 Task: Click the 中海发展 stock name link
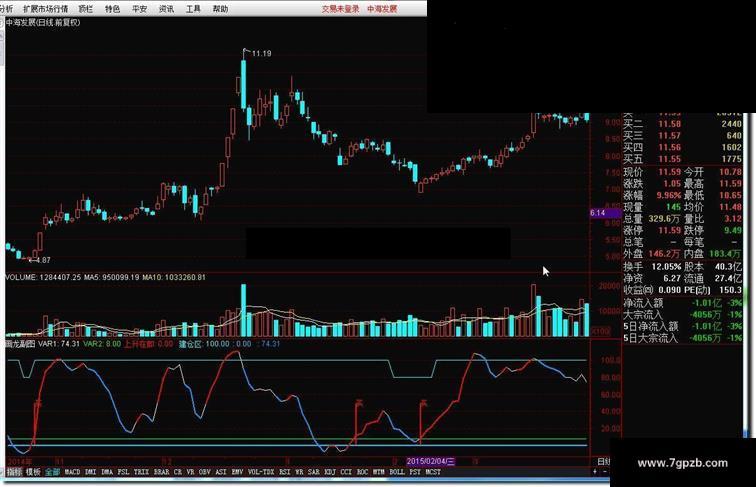pyautogui.click(x=382, y=9)
